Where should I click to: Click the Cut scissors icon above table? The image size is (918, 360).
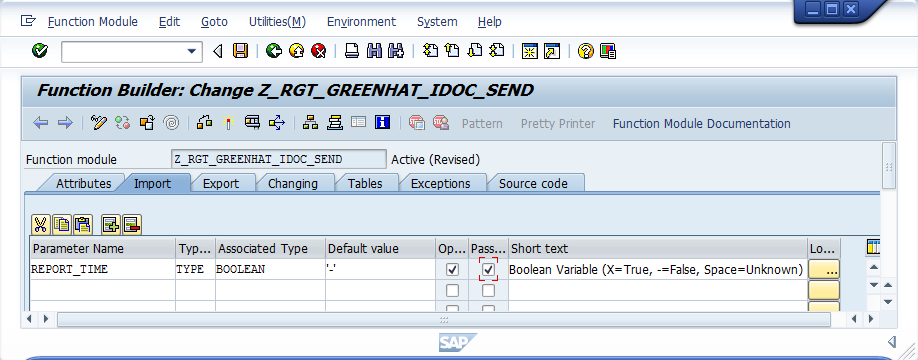point(40,224)
